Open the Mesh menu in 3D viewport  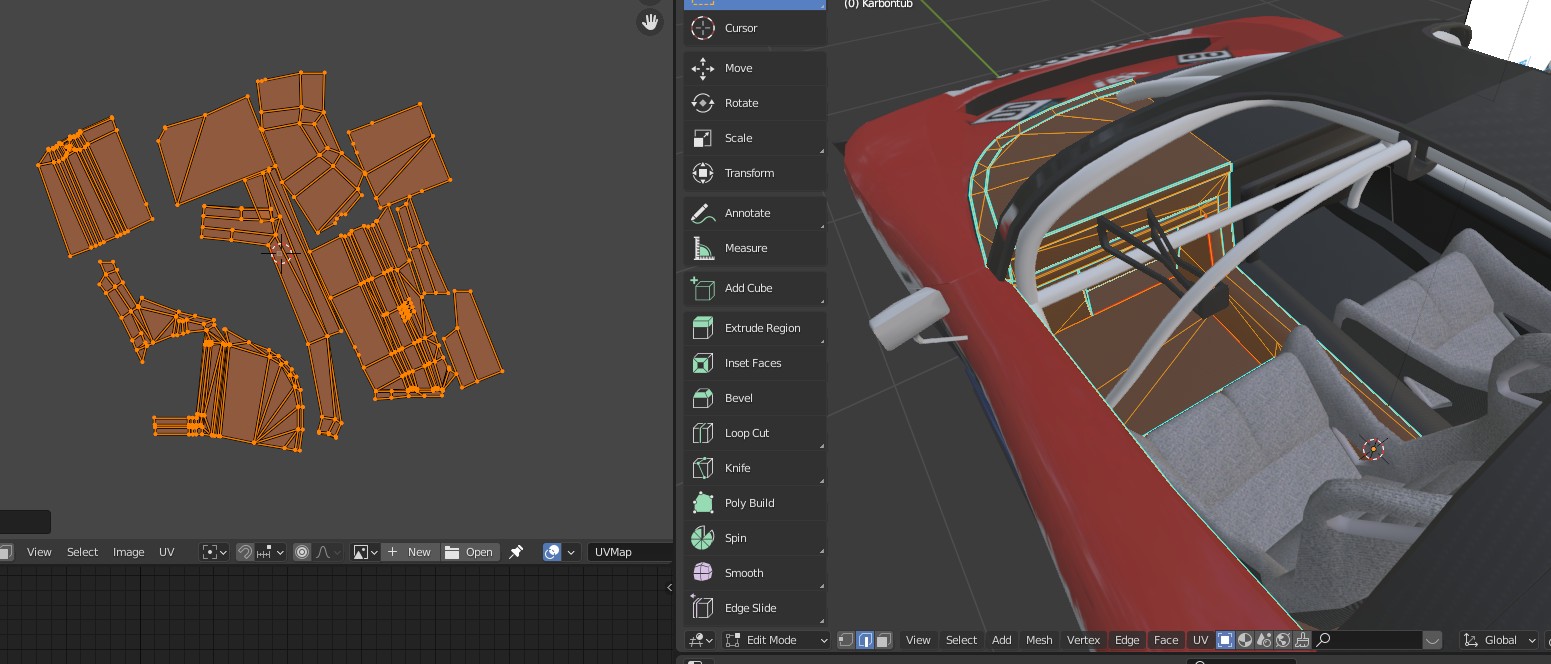tap(1039, 640)
